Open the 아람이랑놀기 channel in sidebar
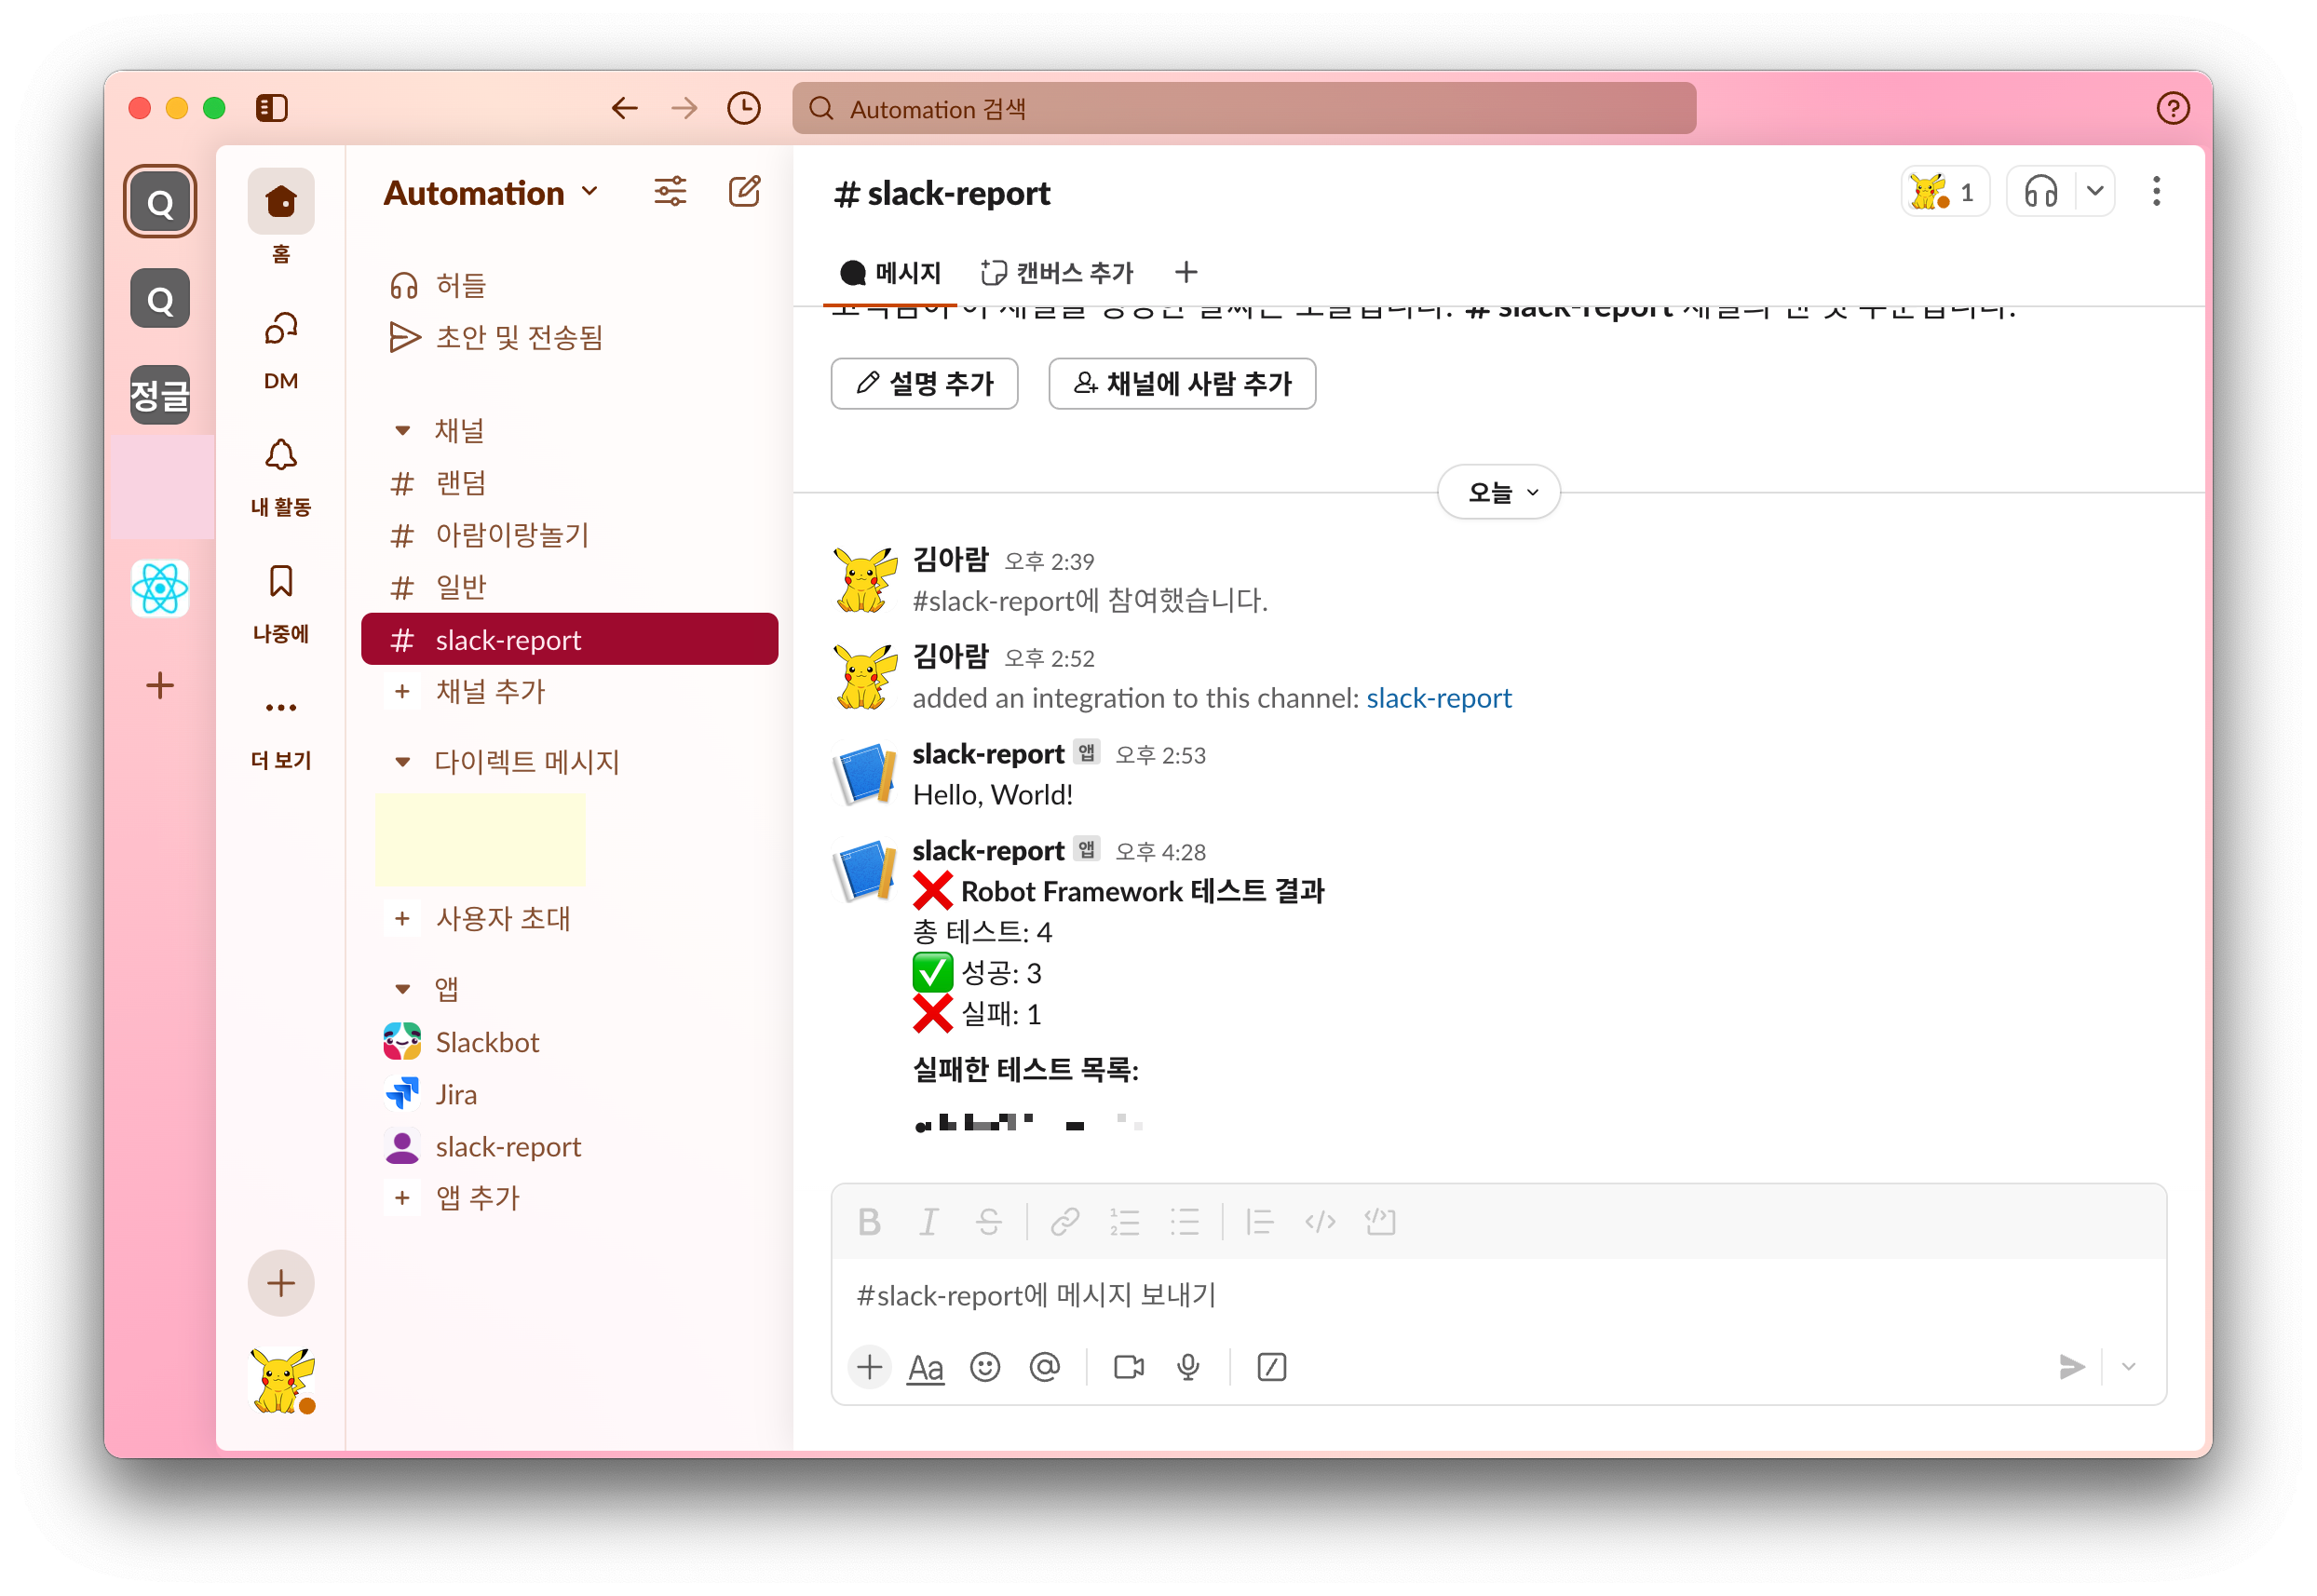 [x=512, y=535]
